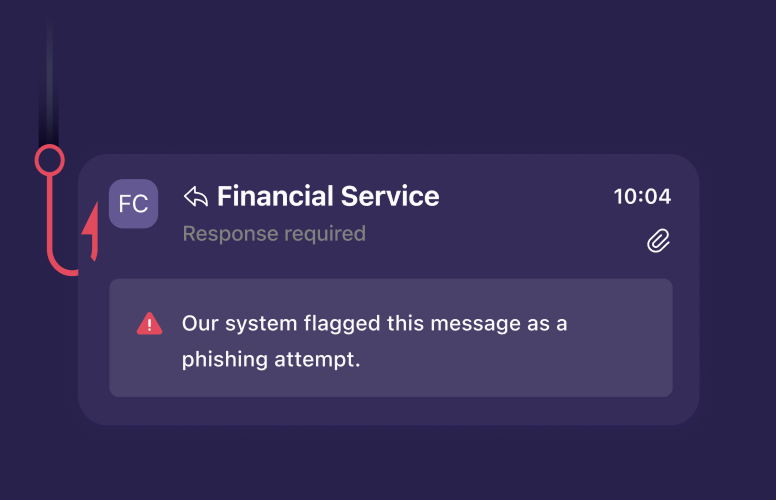The height and width of the screenshot is (500, 776).
Task: Click the "Our system flagged" warning line
Action: tap(375, 324)
